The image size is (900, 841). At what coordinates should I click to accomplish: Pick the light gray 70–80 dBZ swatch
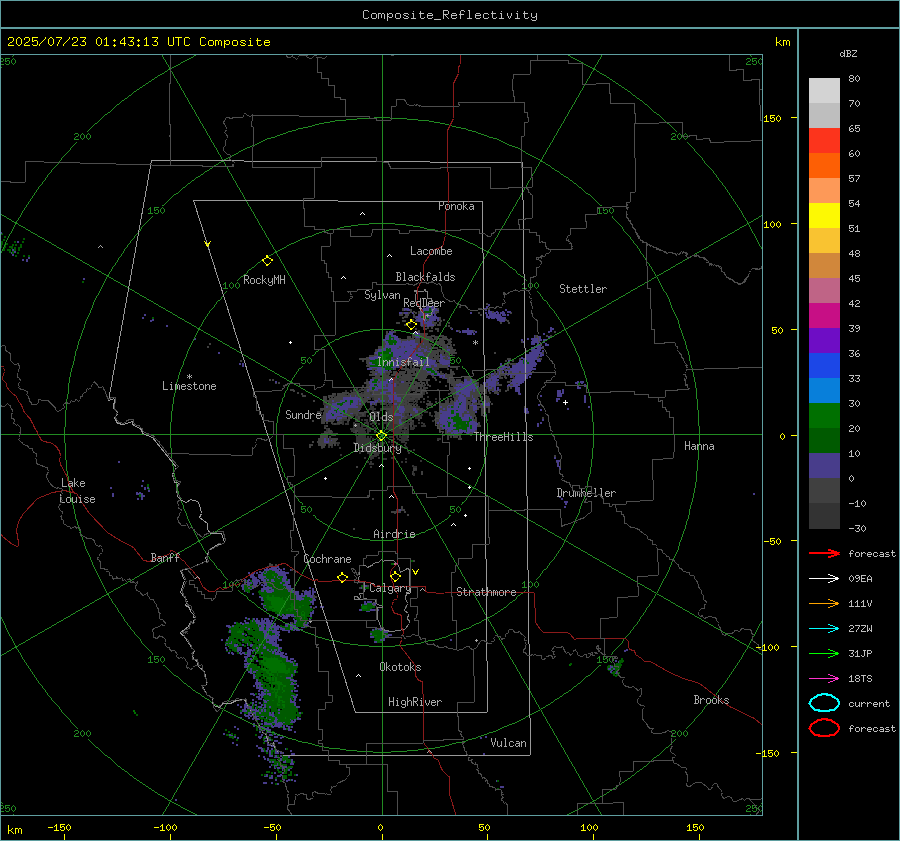824,91
